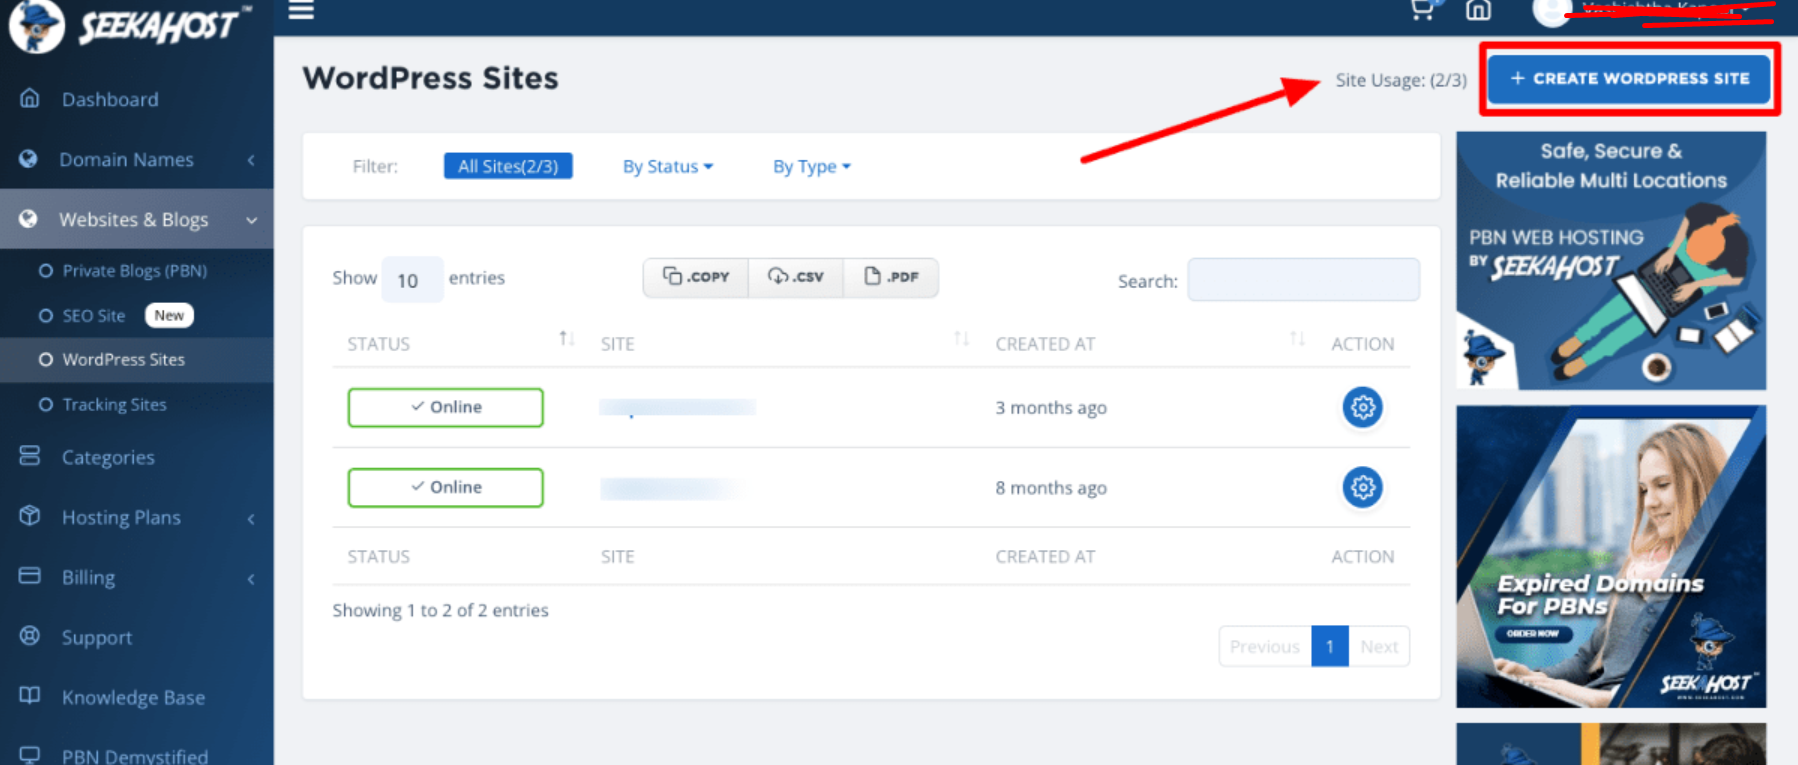1798x765 pixels.
Task: Click the Hosting Plans cube icon
Action: pyautogui.click(x=30, y=516)
